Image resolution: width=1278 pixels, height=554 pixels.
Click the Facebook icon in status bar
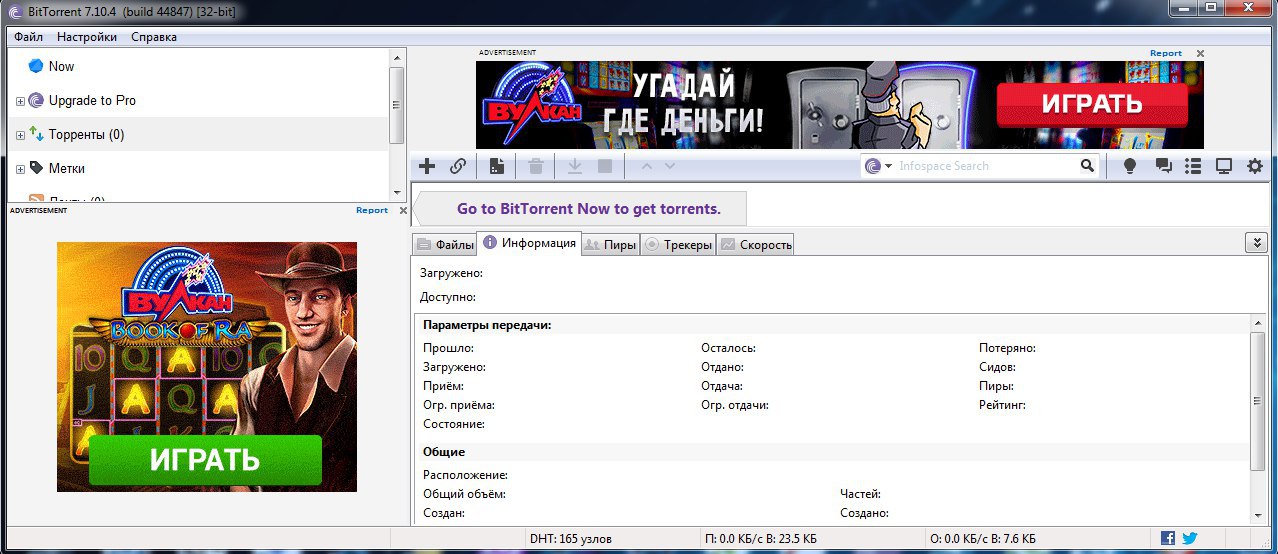pyautogui.click(x=1168, y=538)
